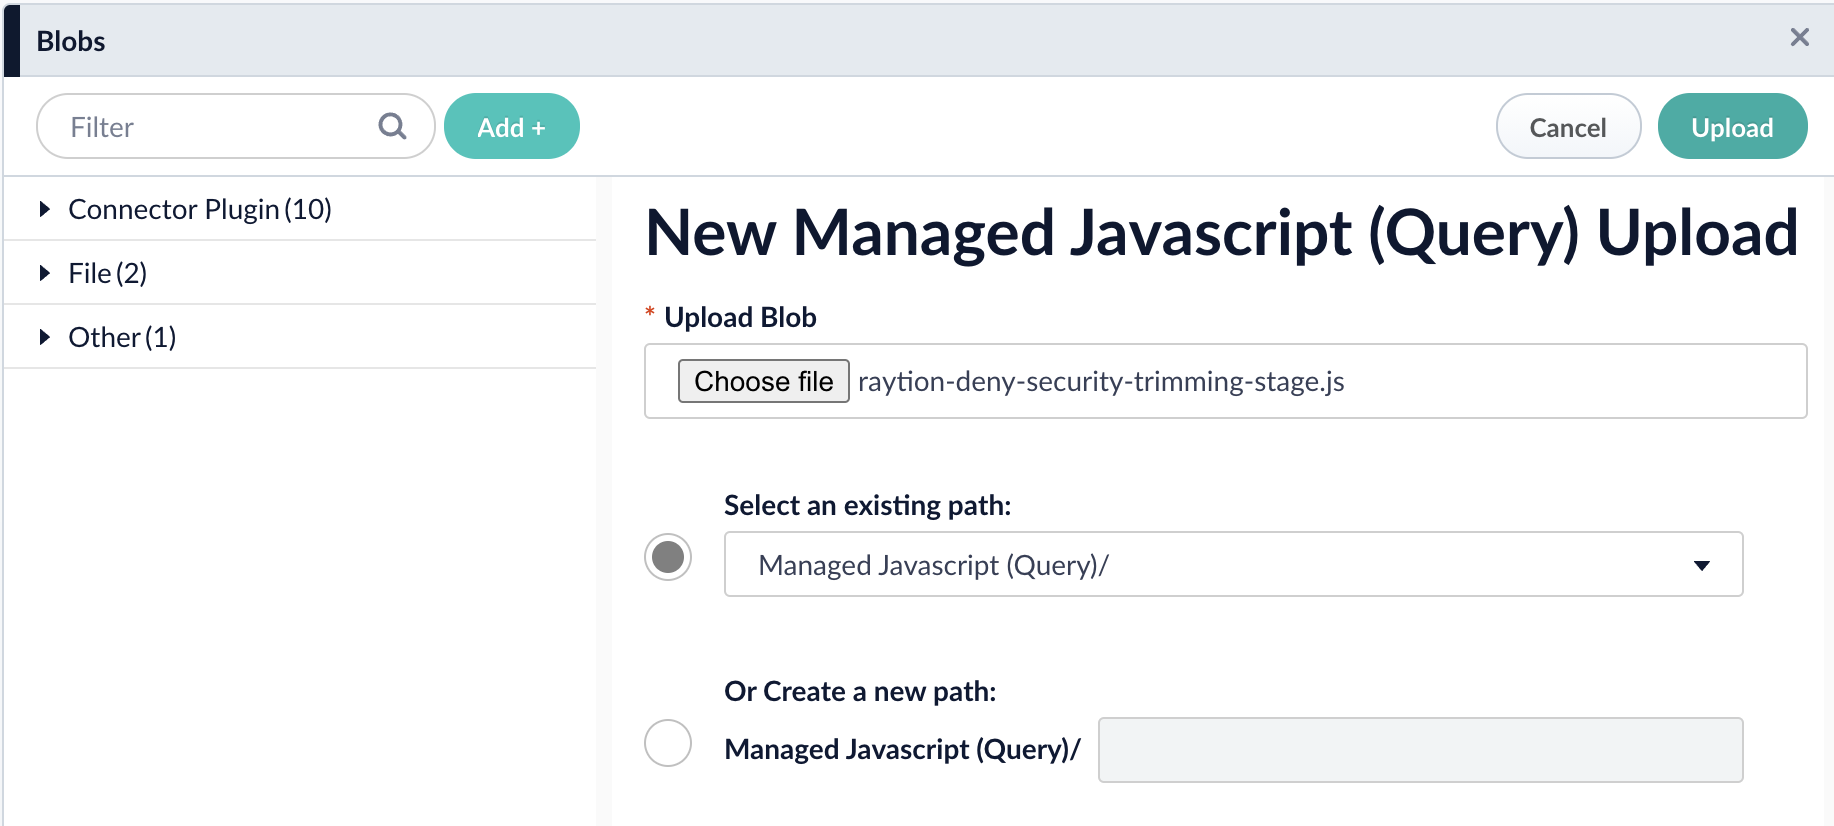Screen dimensions: 1834x826
Task: Click the new path name input box
Action: point(1419,750)
